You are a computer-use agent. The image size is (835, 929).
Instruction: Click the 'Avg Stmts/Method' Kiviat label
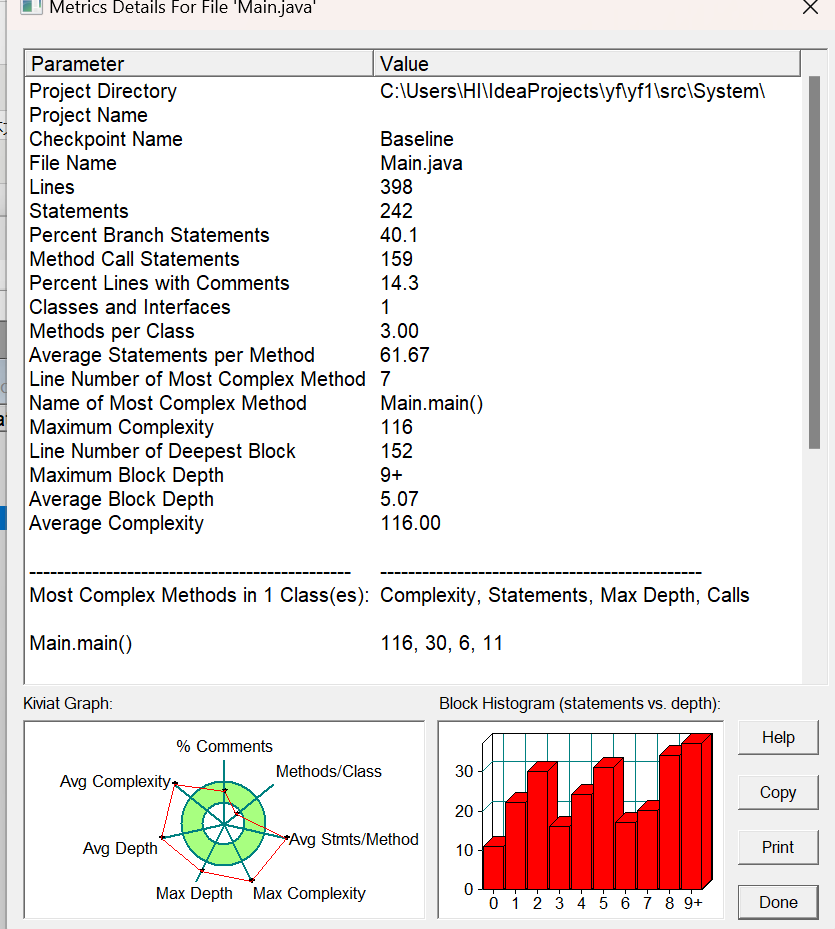coord(354,840)
